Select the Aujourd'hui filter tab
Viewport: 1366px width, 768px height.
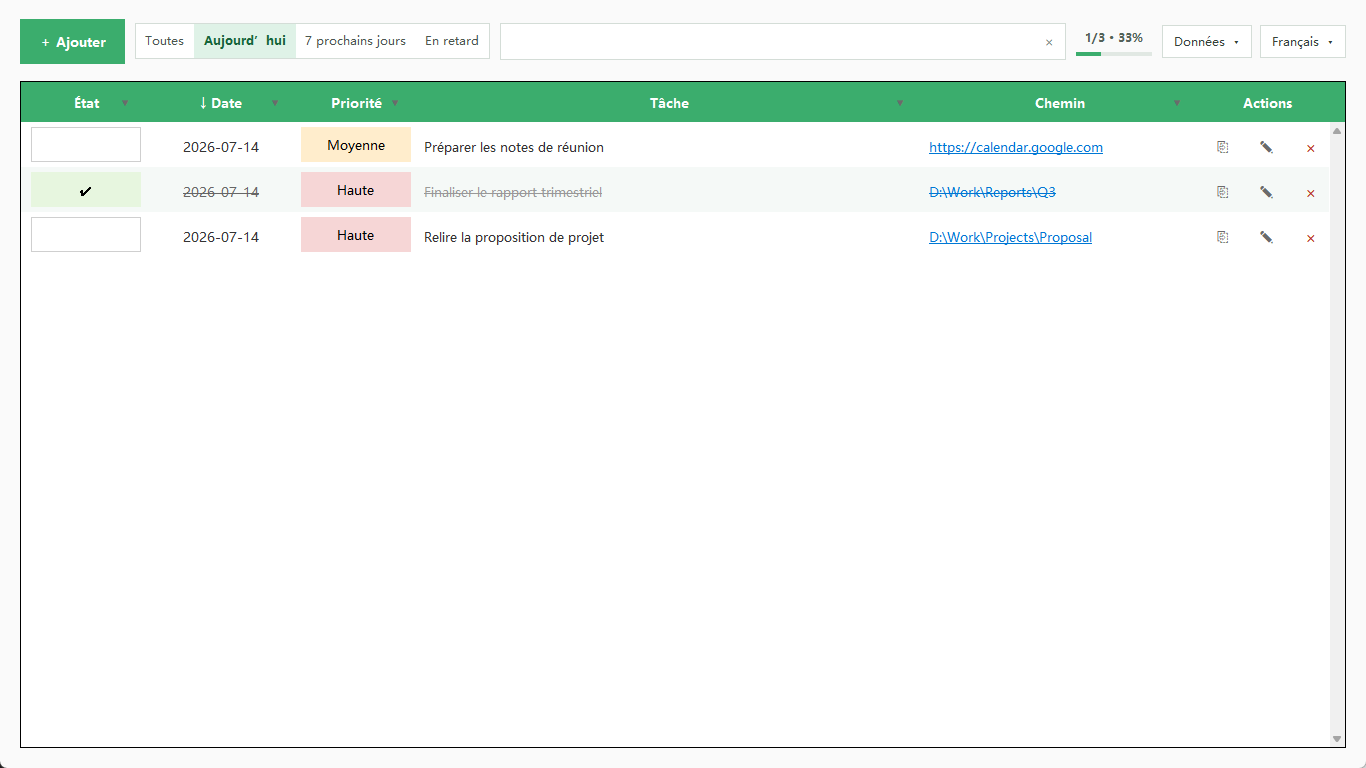(x=245, y=41)
